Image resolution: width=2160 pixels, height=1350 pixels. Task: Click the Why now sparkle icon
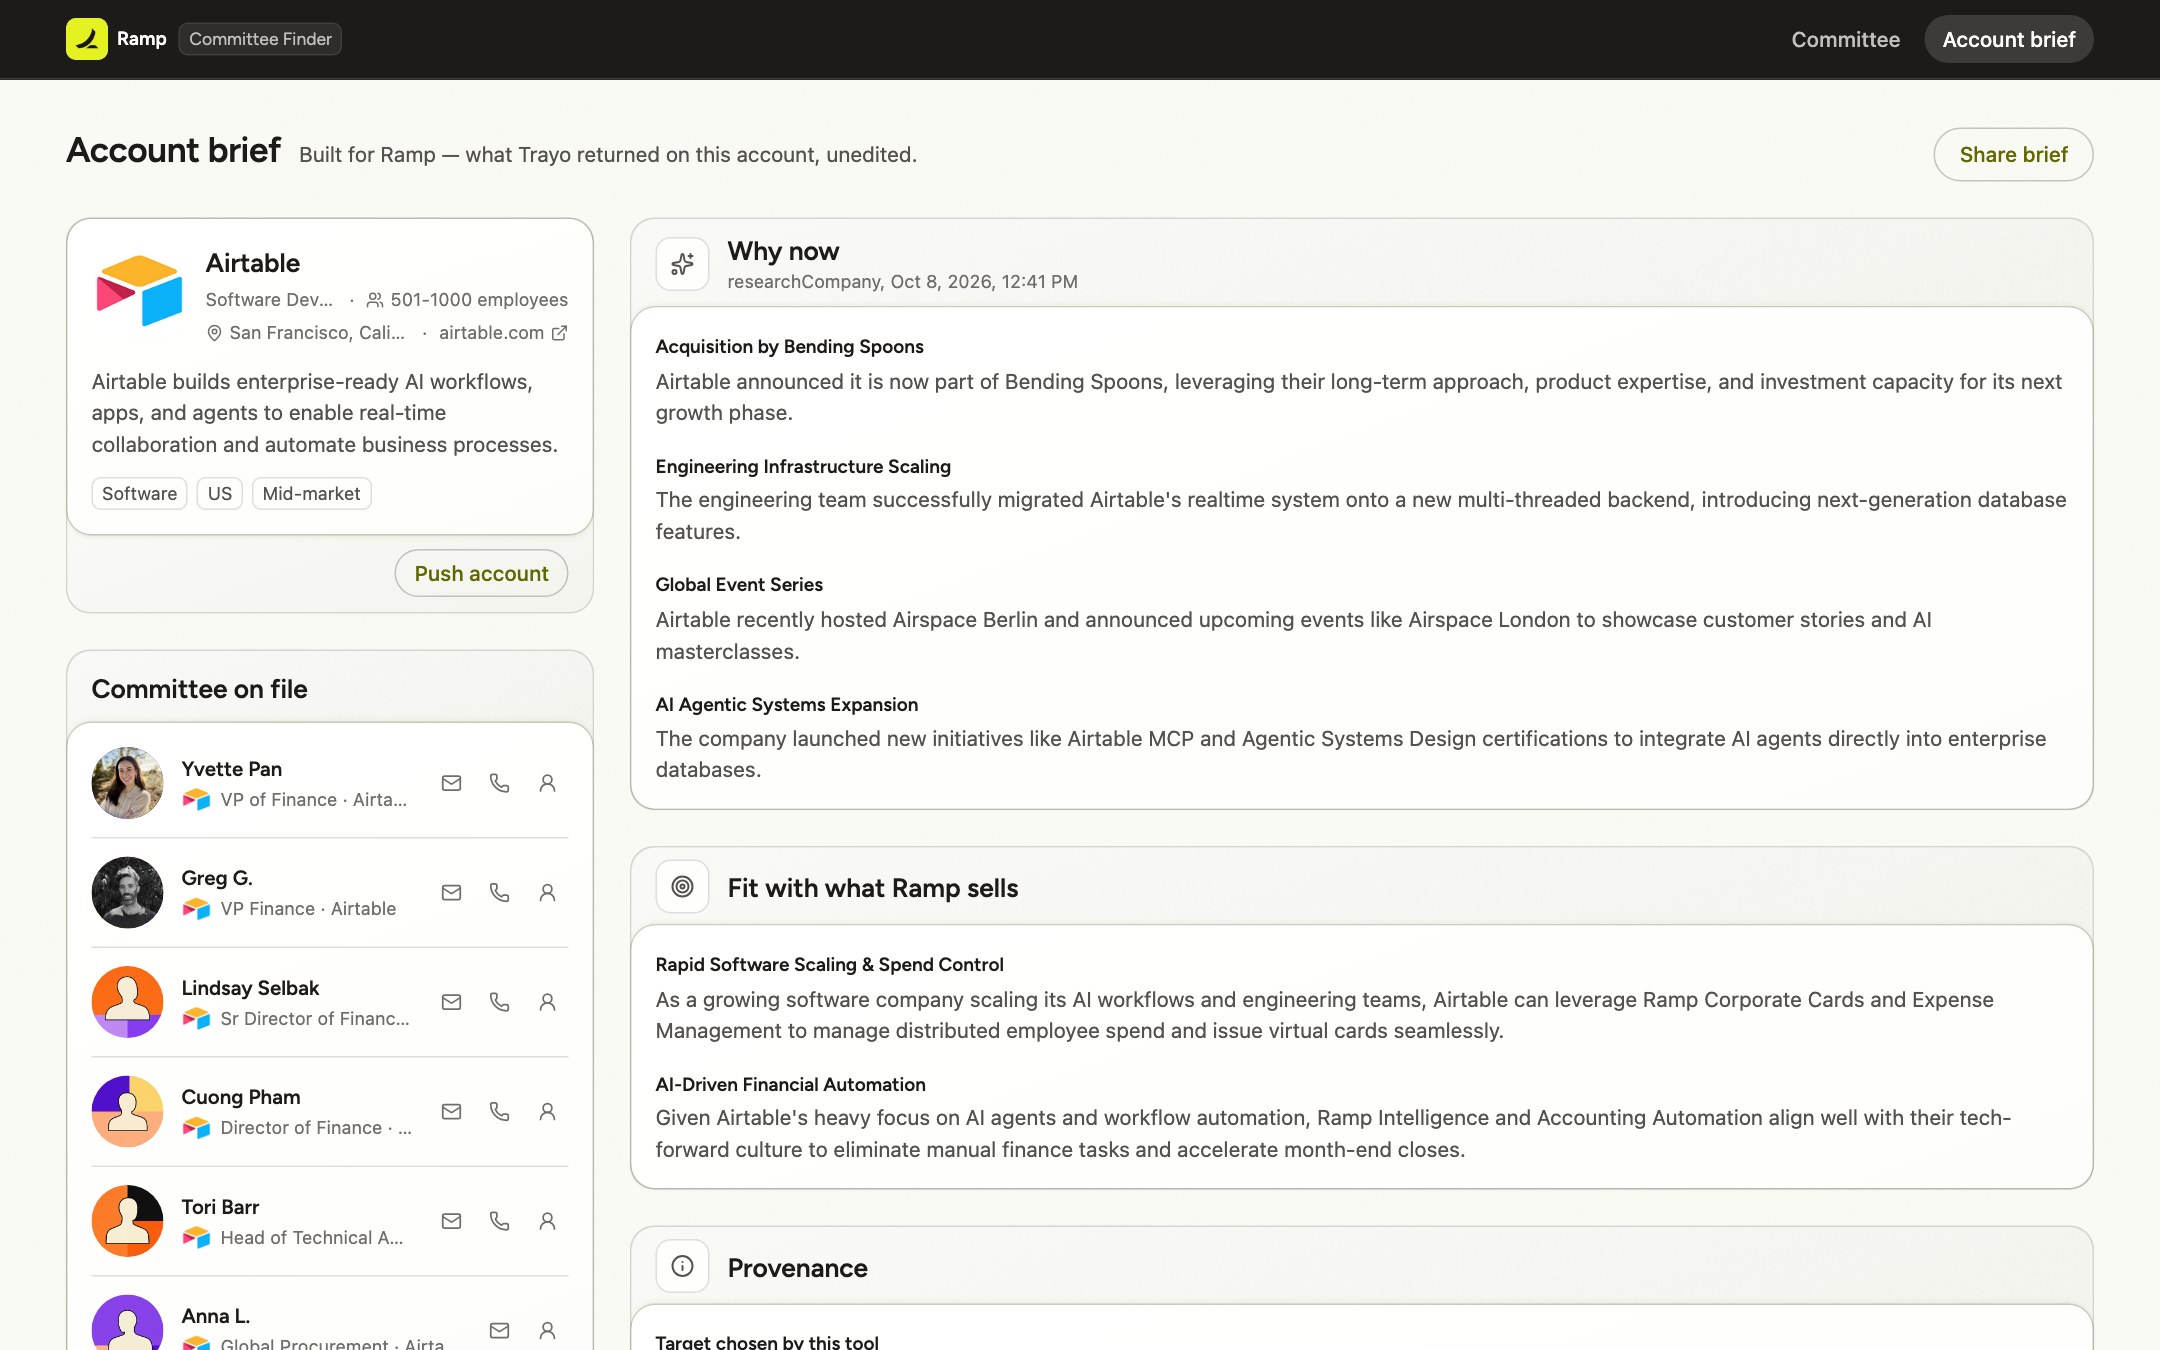(x=682, y=264)
